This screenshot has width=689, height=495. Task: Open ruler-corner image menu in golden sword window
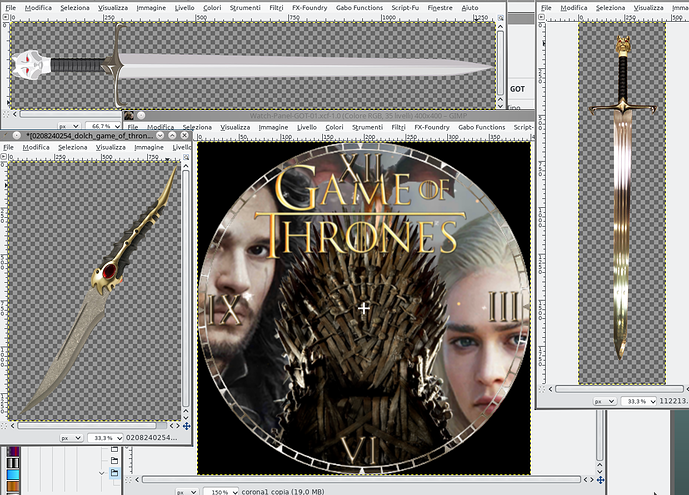pos(542,17)
